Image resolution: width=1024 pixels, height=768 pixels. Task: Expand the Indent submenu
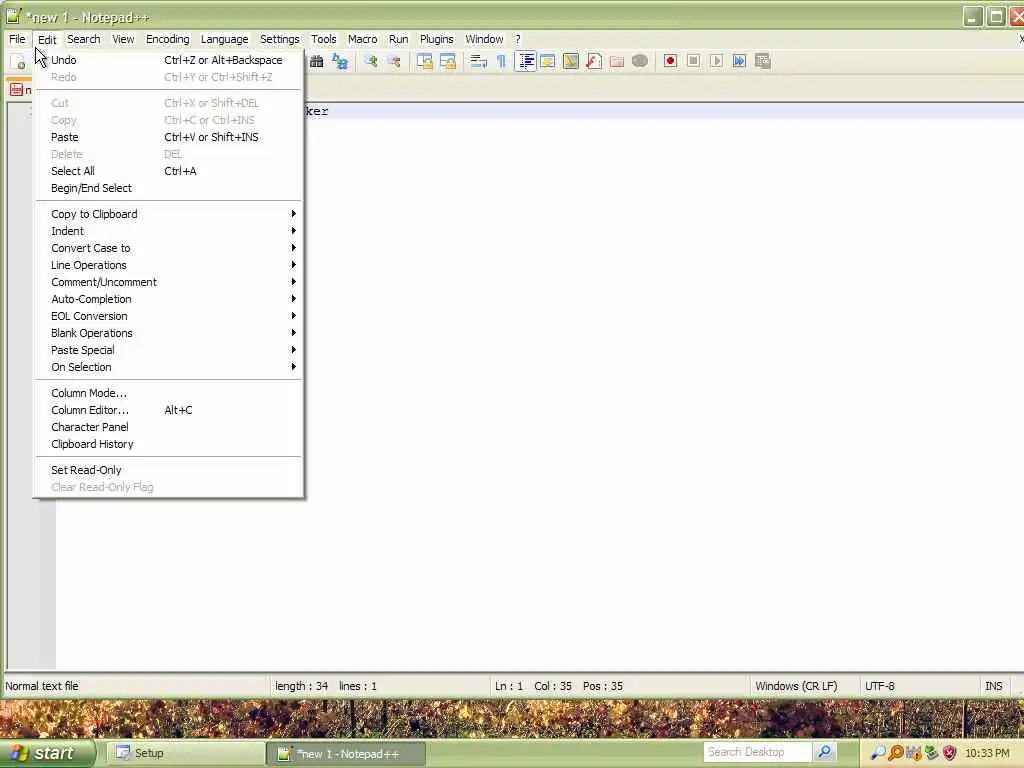pyautogui.click(x=169, y=231)
